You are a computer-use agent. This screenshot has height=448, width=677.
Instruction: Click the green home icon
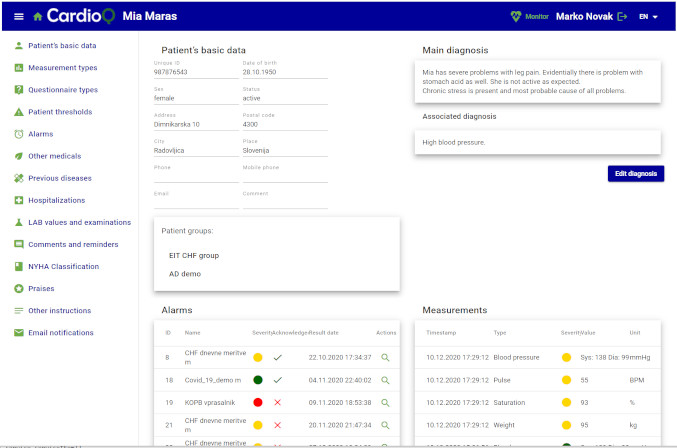[x=38, y=16]
